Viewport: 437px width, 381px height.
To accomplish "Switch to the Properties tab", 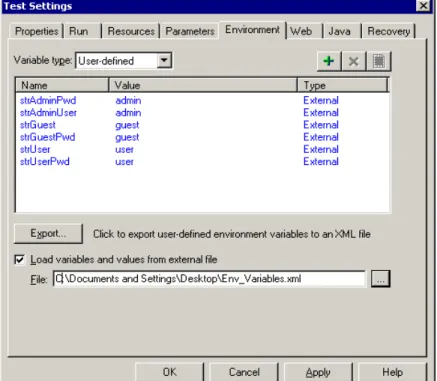I will pyautogui.click(x=36, y=31).
